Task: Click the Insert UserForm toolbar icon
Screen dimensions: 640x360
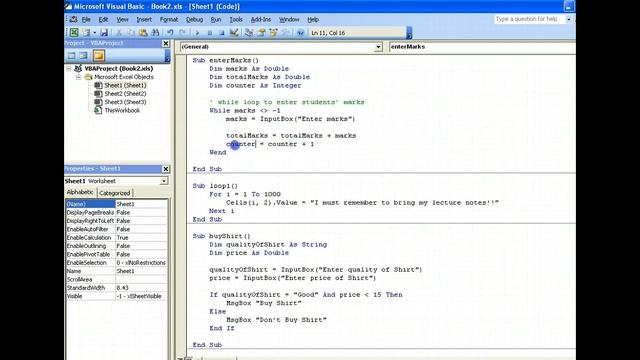Action: coord(86,33)
